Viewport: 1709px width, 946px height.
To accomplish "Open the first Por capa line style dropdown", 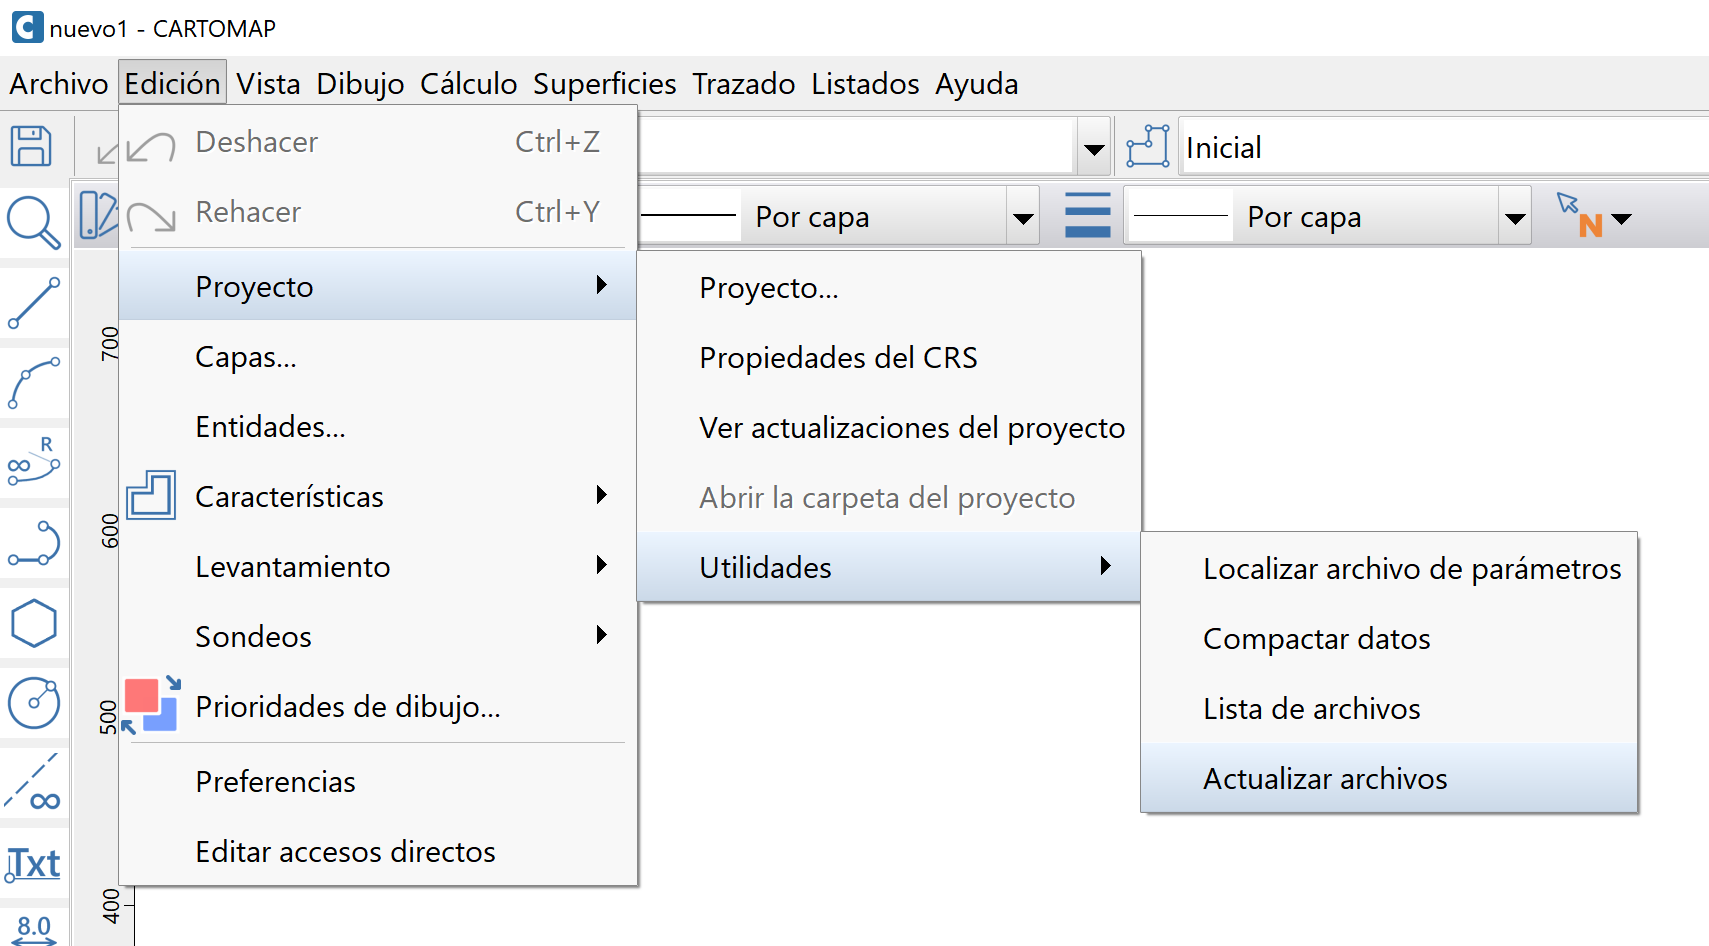I will click(x=1021, y=215).
